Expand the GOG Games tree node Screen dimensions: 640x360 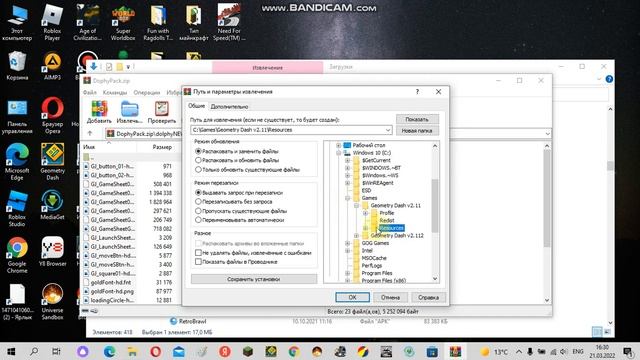click(x=348, y=243)
